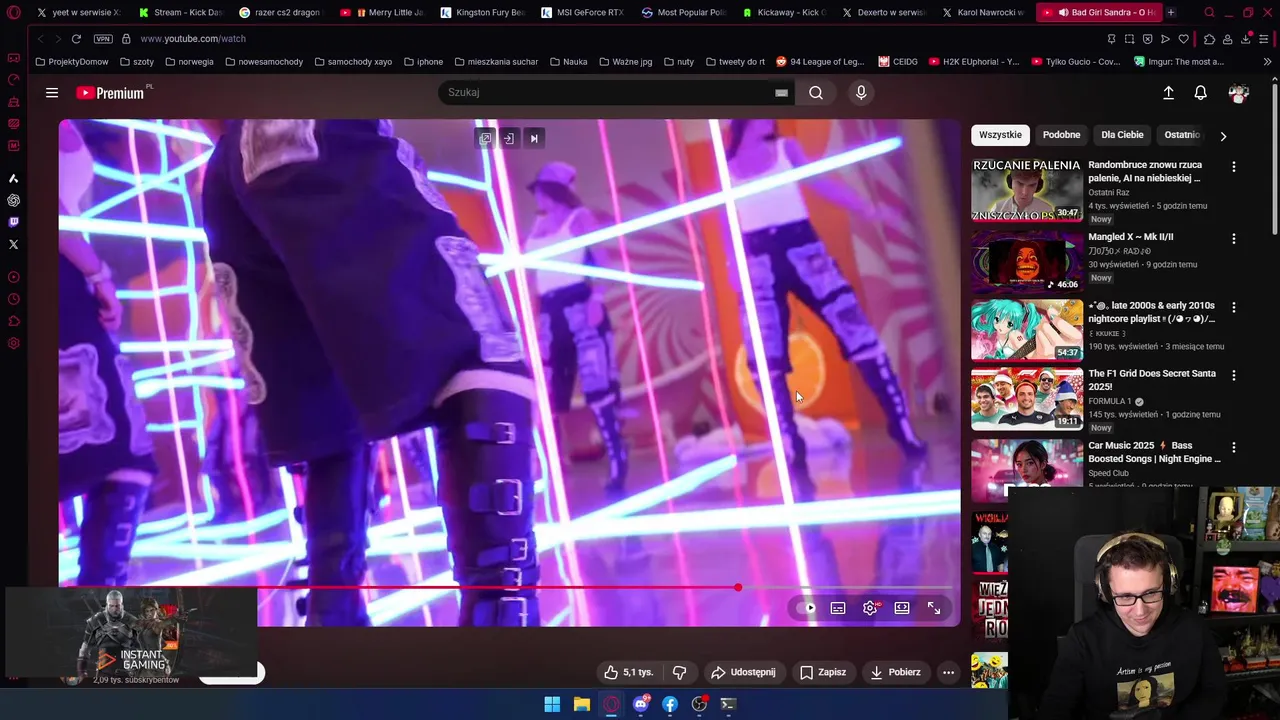Show hidden bookmarks with double chevron
Viewport: 1280px width, 720px height.
1267,62
